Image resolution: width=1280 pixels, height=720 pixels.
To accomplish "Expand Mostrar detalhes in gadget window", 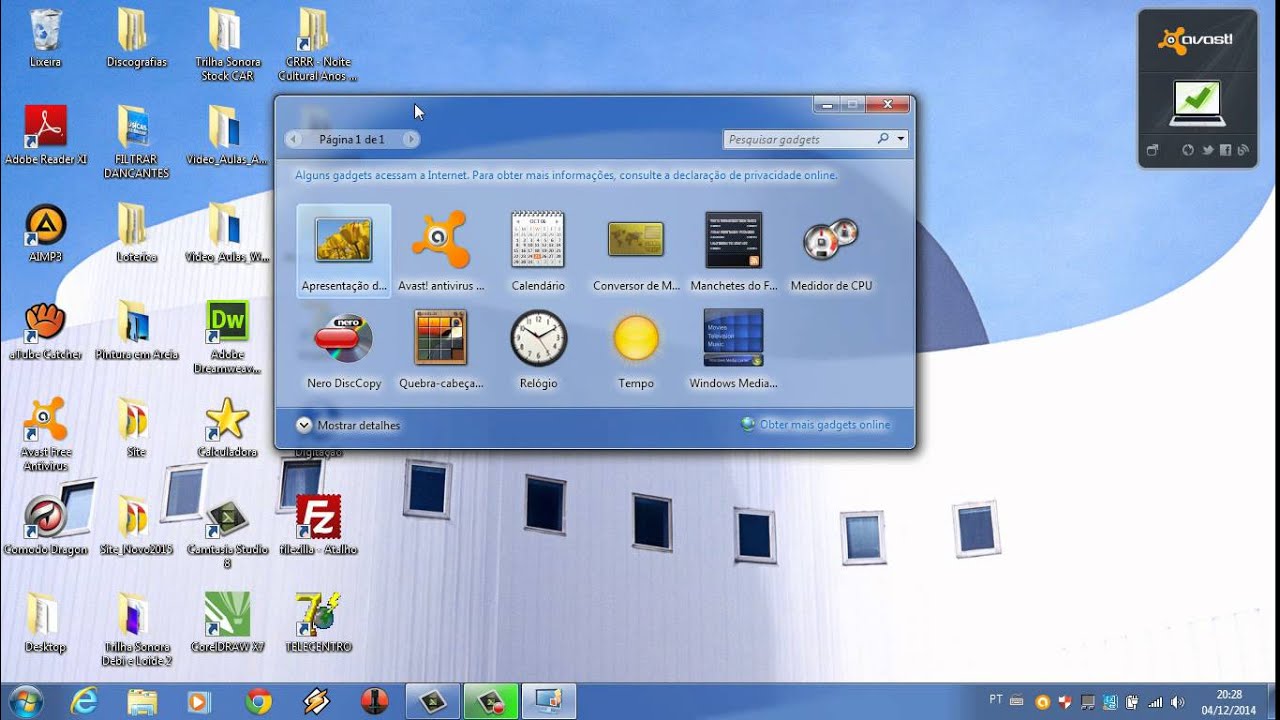I will tap(348, 425).
